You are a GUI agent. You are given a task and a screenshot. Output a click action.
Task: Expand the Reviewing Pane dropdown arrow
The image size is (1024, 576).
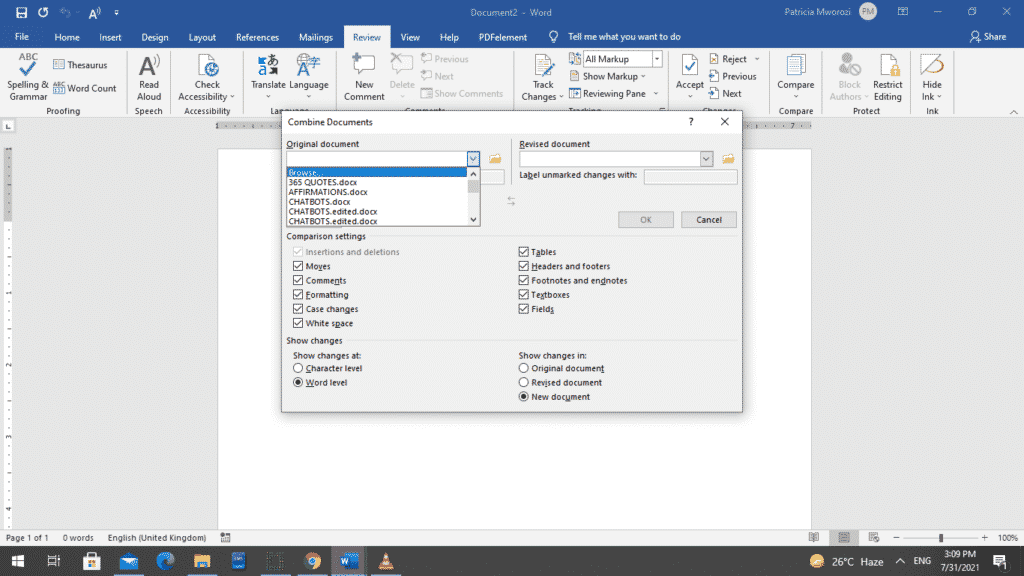coord(656,93)
